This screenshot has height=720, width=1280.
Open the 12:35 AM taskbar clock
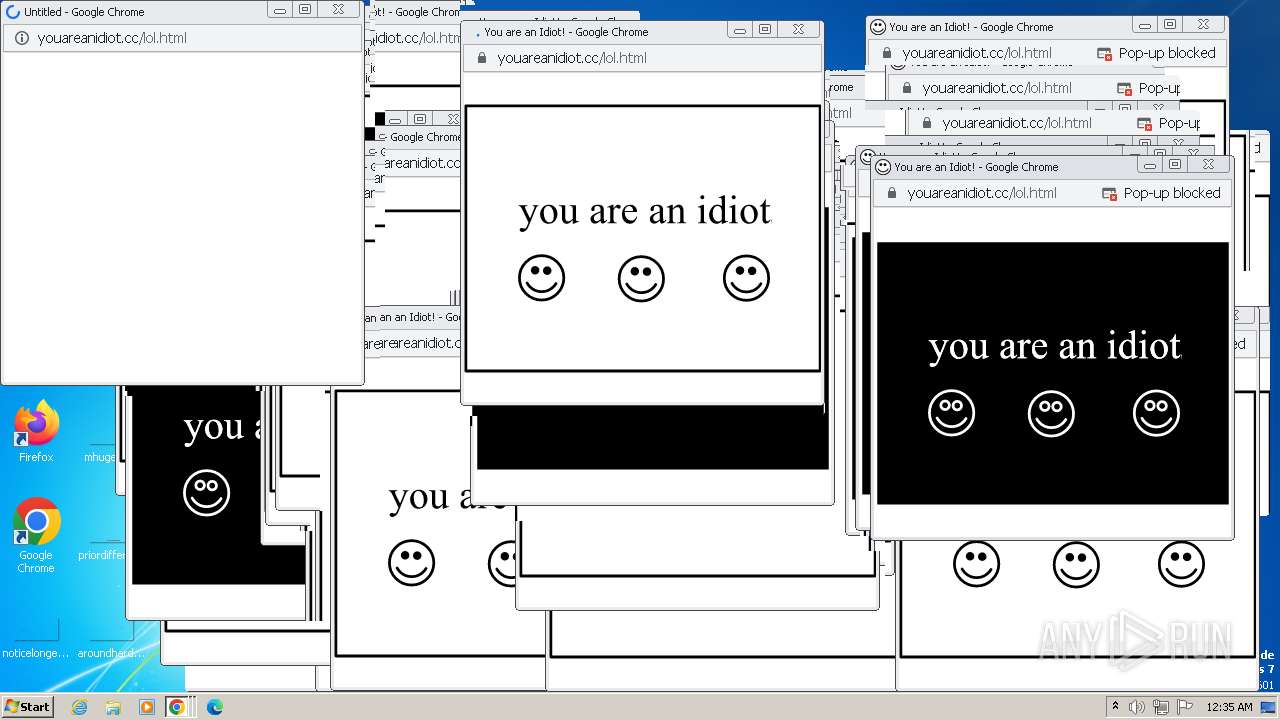click(x=1229, y=707)
